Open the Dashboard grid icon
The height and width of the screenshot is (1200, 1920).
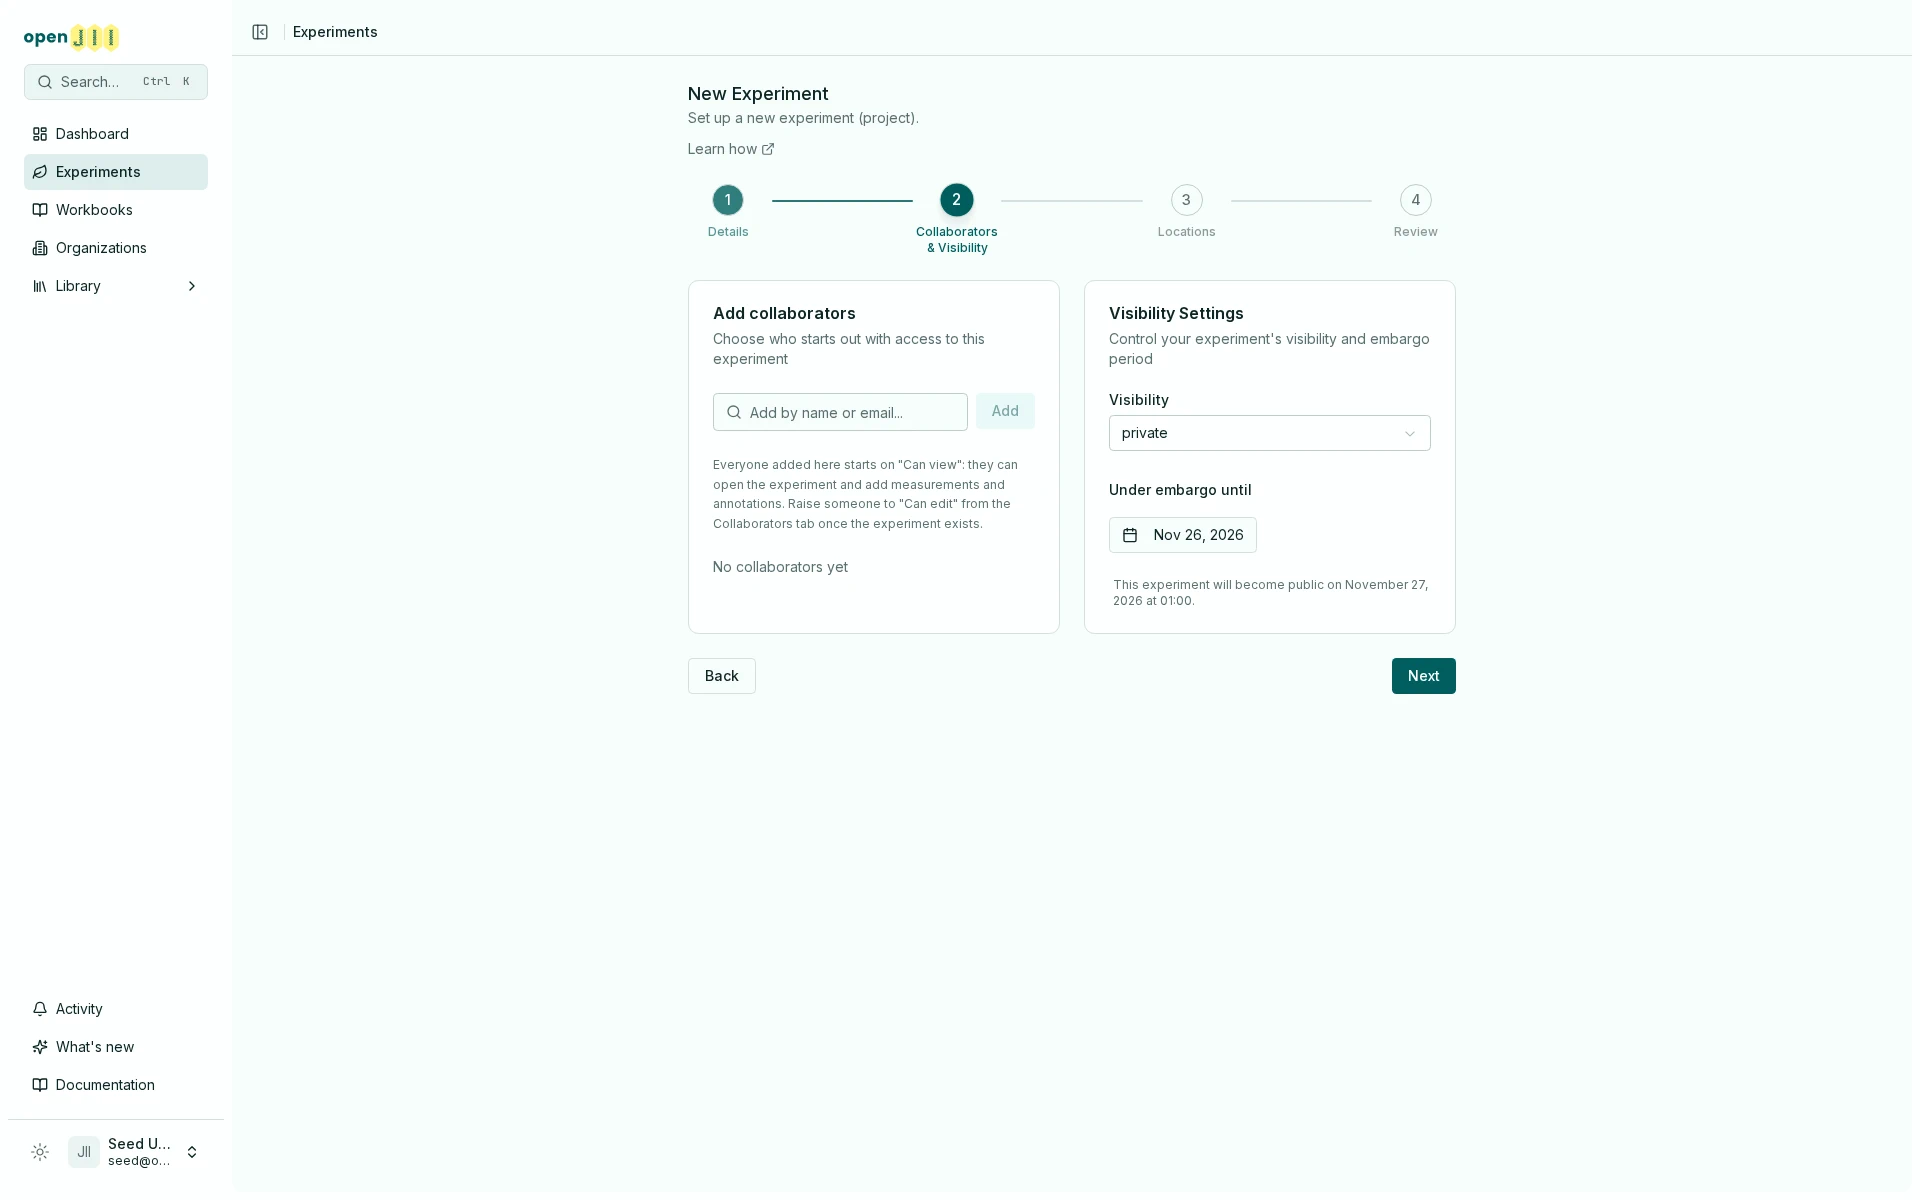point(40,134)
